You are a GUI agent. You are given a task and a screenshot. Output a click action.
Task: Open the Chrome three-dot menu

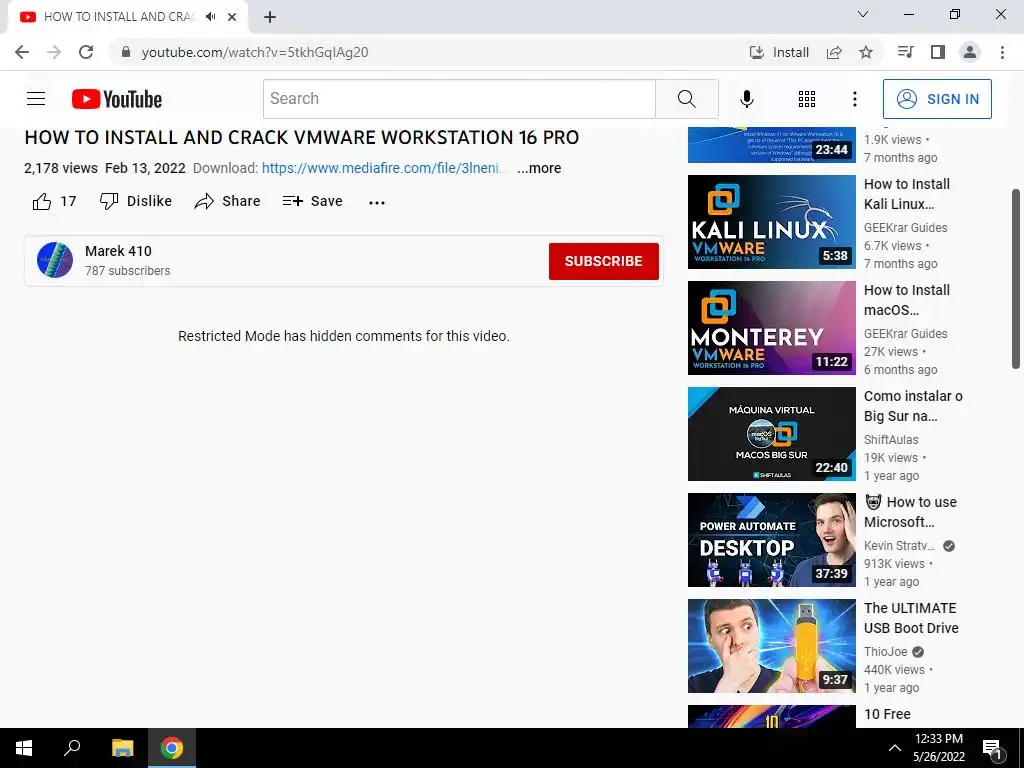[1002, 52]
